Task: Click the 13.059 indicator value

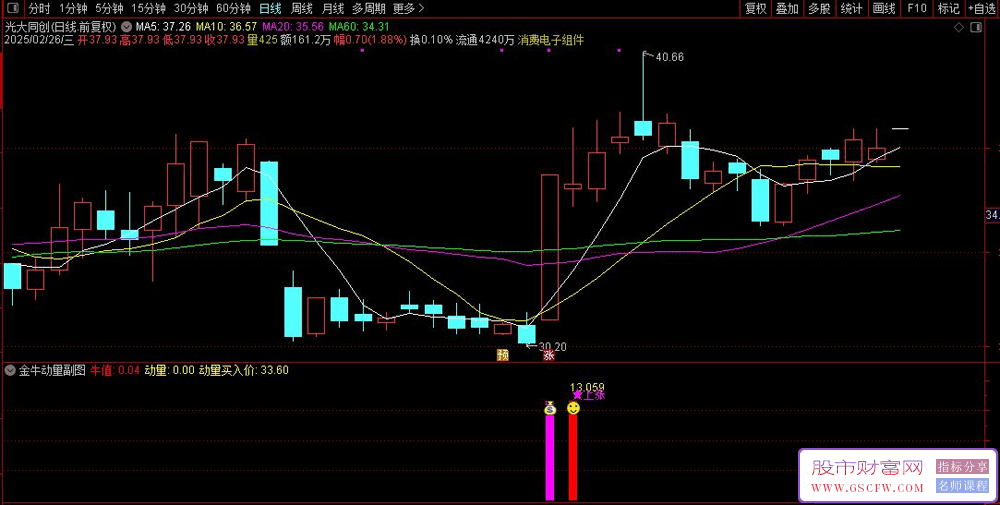Action: coord(587,387)
